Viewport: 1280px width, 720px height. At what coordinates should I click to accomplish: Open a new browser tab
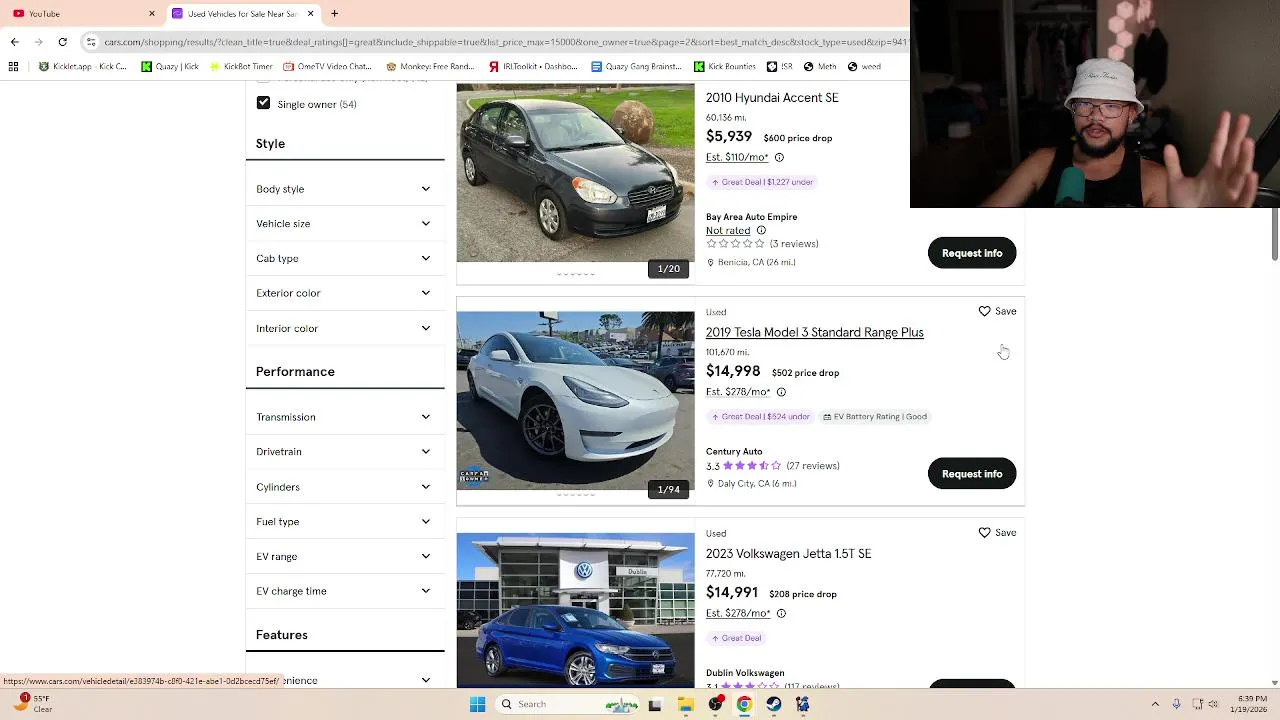click(x=334, y=13)
